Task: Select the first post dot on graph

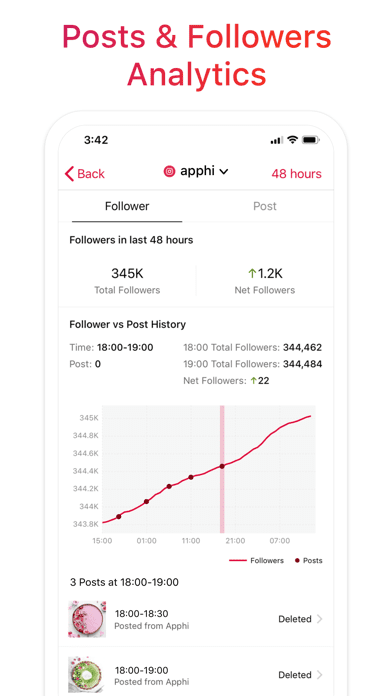Action: 119,517
